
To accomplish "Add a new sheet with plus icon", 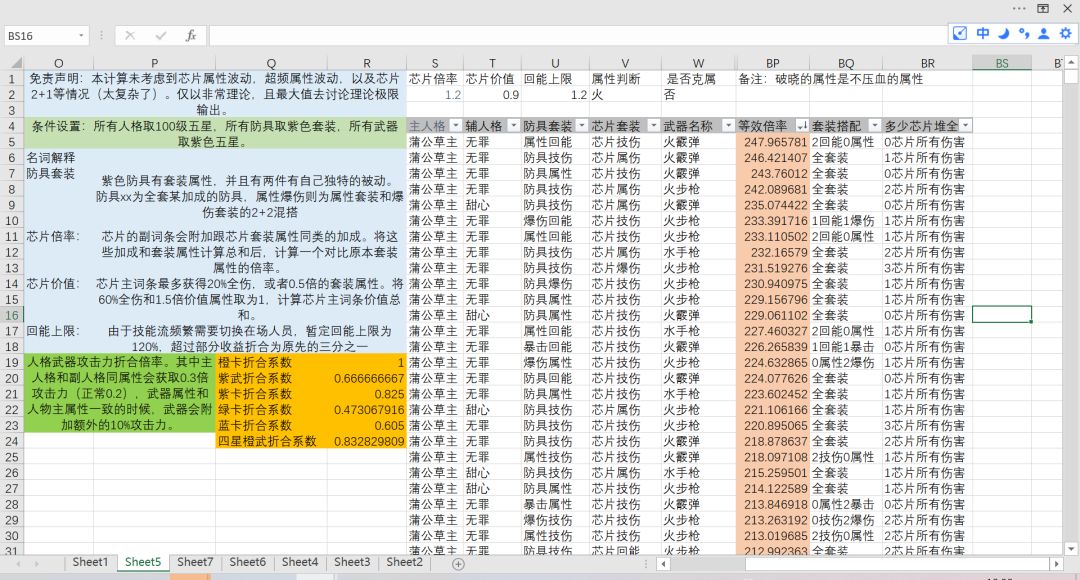I will pos(458,563).
